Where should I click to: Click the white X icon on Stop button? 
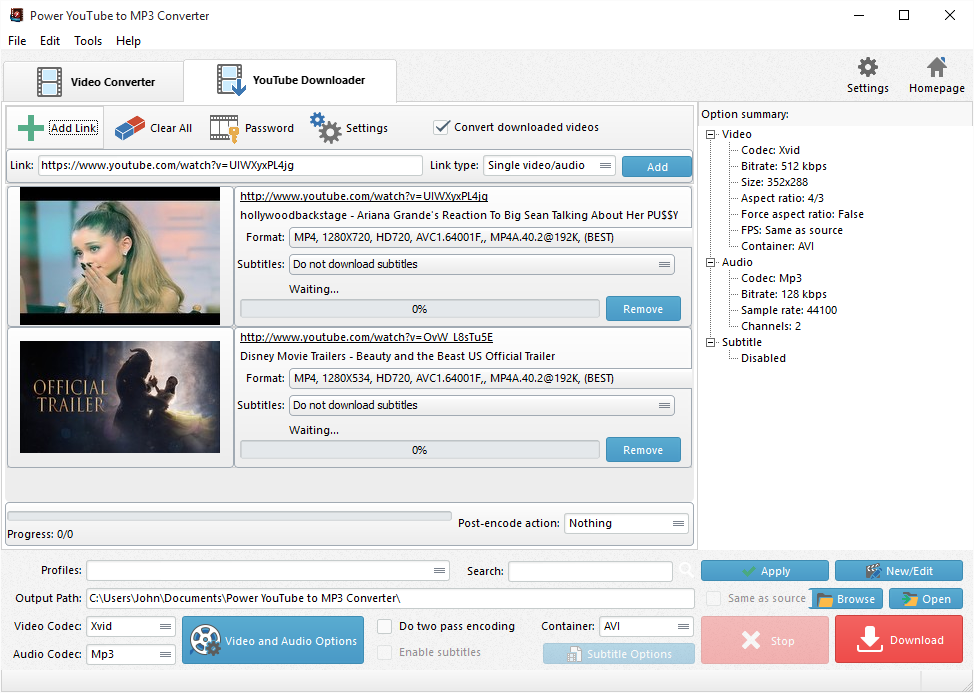(750, 640)
